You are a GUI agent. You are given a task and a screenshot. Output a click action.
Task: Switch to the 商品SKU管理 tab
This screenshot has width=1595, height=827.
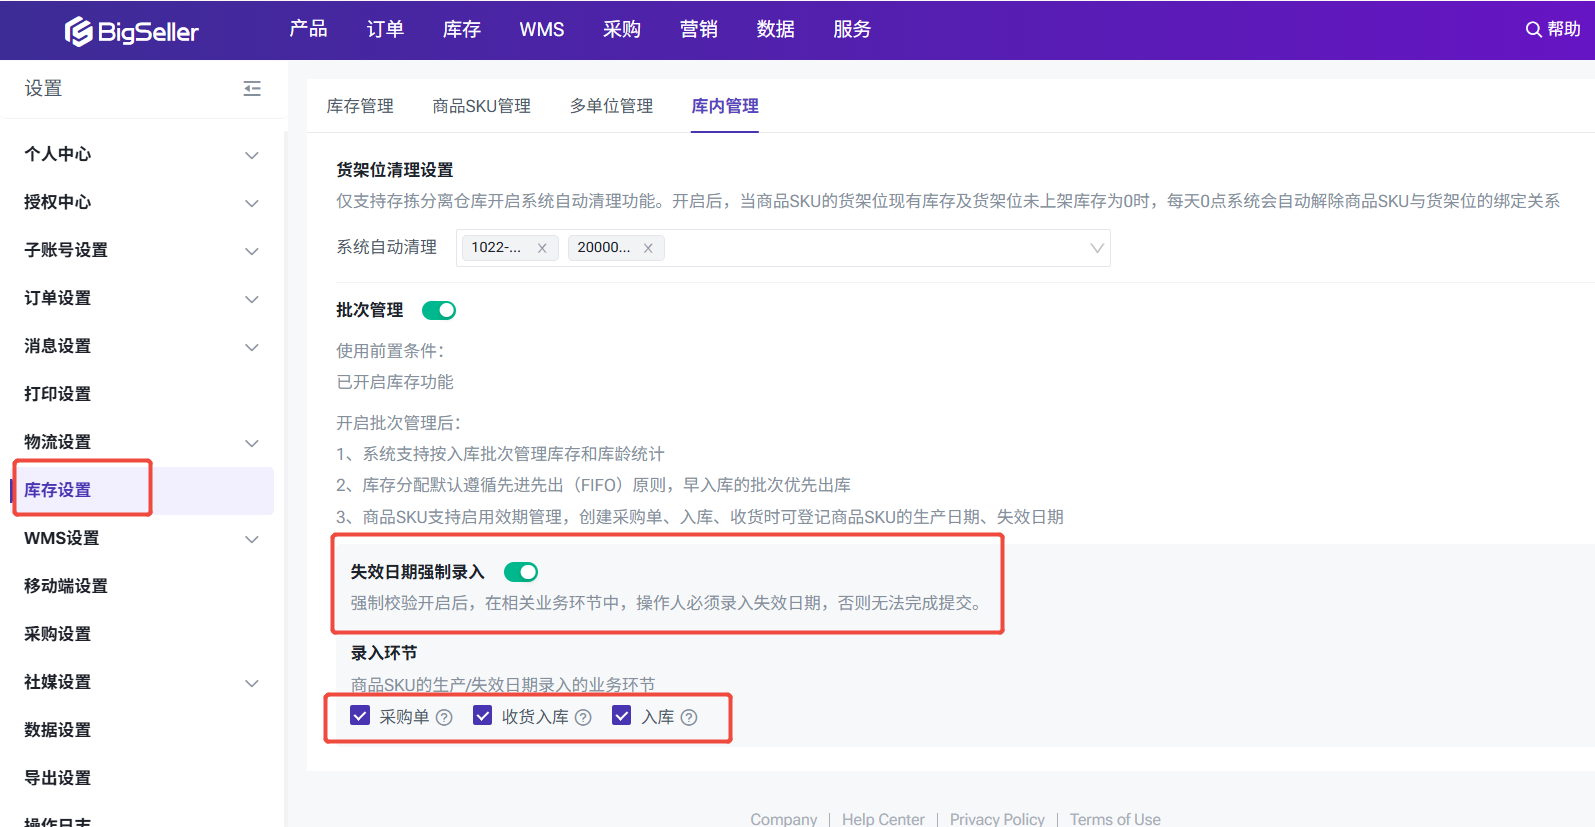click(481, 106)
